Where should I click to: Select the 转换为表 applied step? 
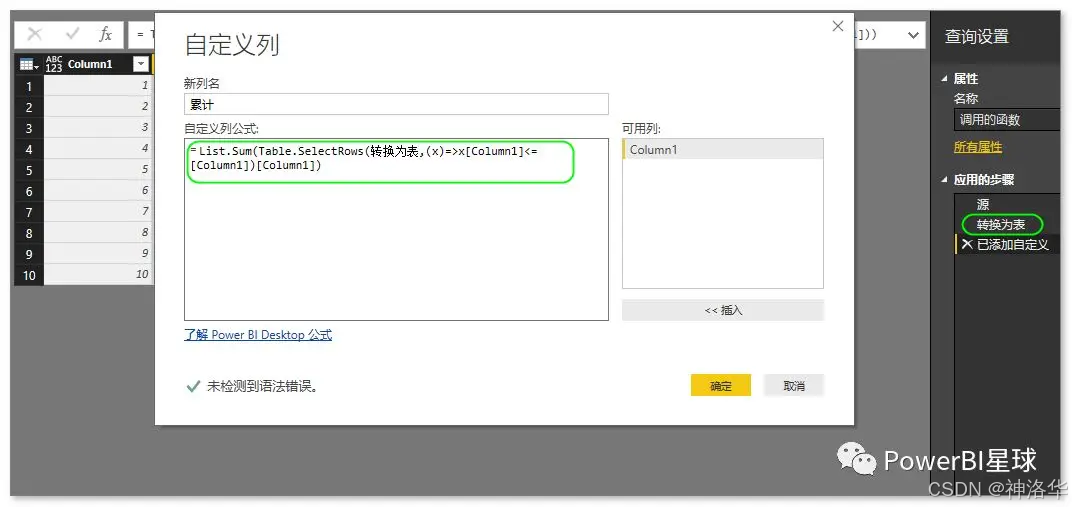[x=1001, y=224]
